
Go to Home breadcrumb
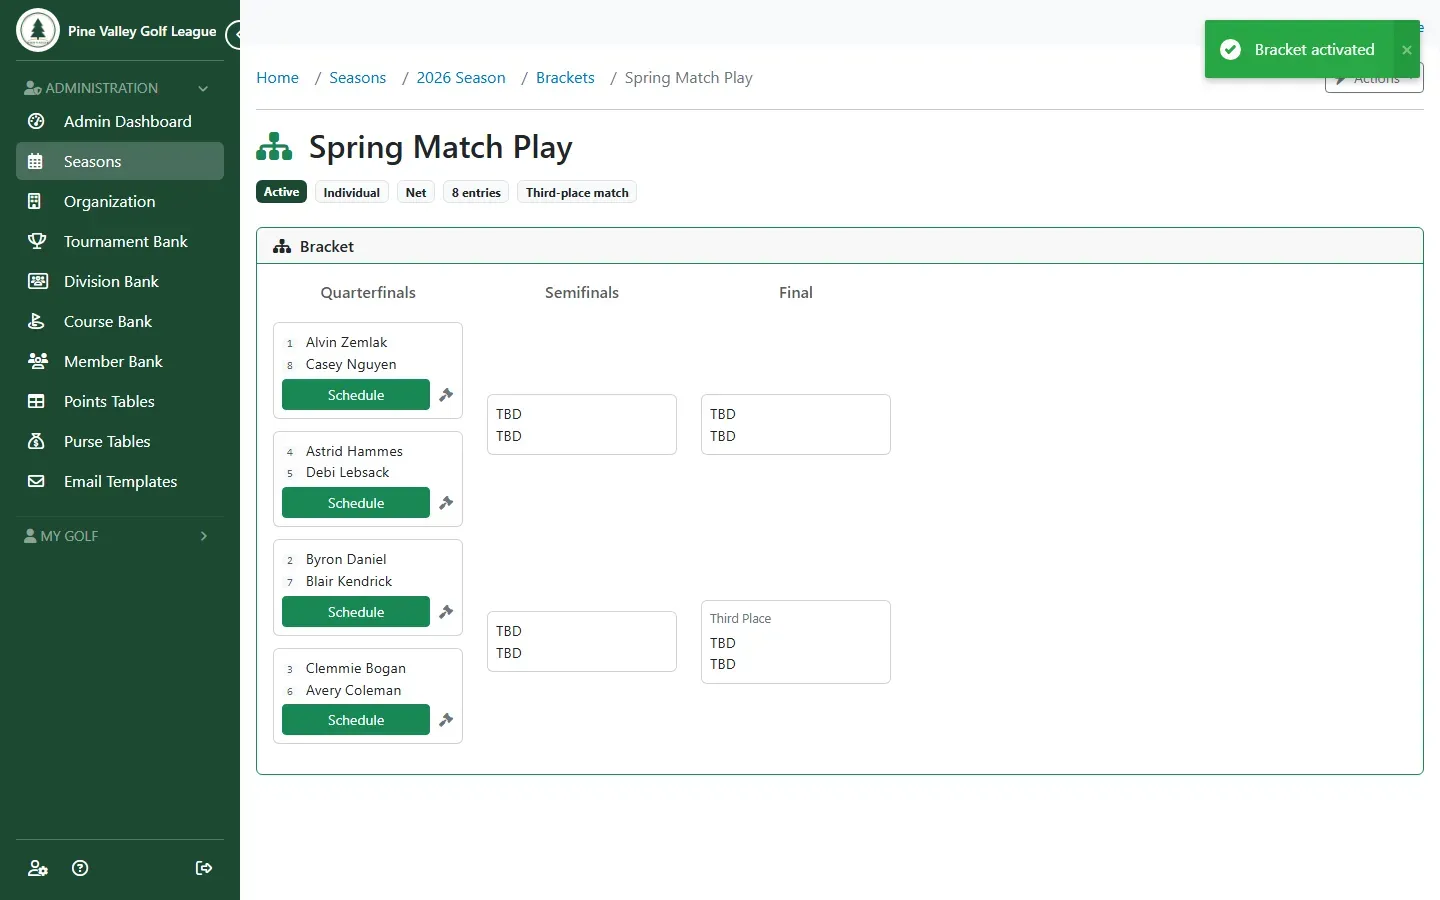coord(277,78)
